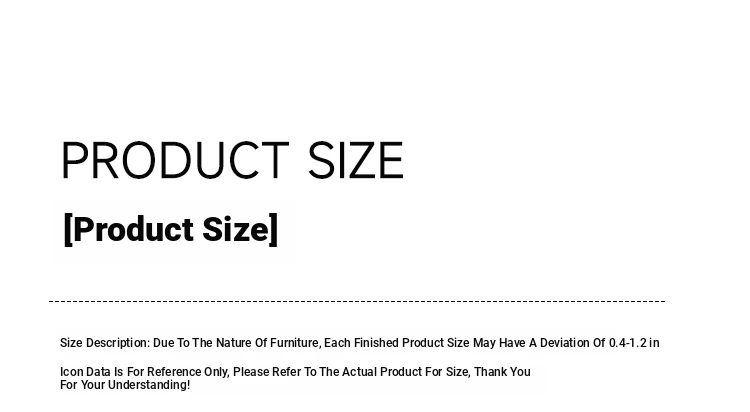Click the word 'Furniture' in the description
Viewport: 750px width, 412px height.
click(x=294, y=343)
